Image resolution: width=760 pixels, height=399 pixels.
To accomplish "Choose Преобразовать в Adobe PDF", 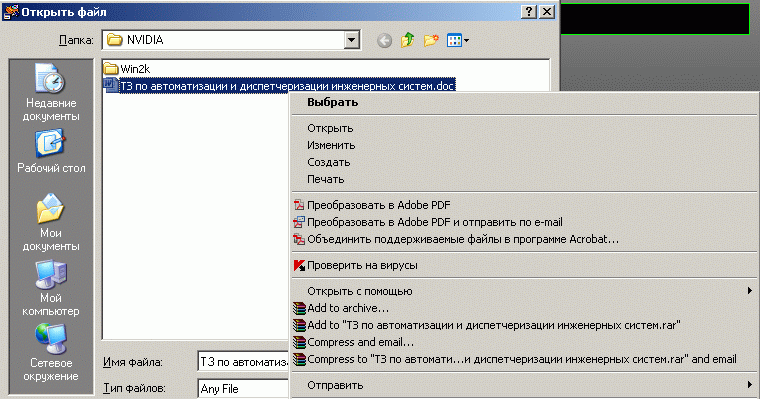I will coord(524,205).
